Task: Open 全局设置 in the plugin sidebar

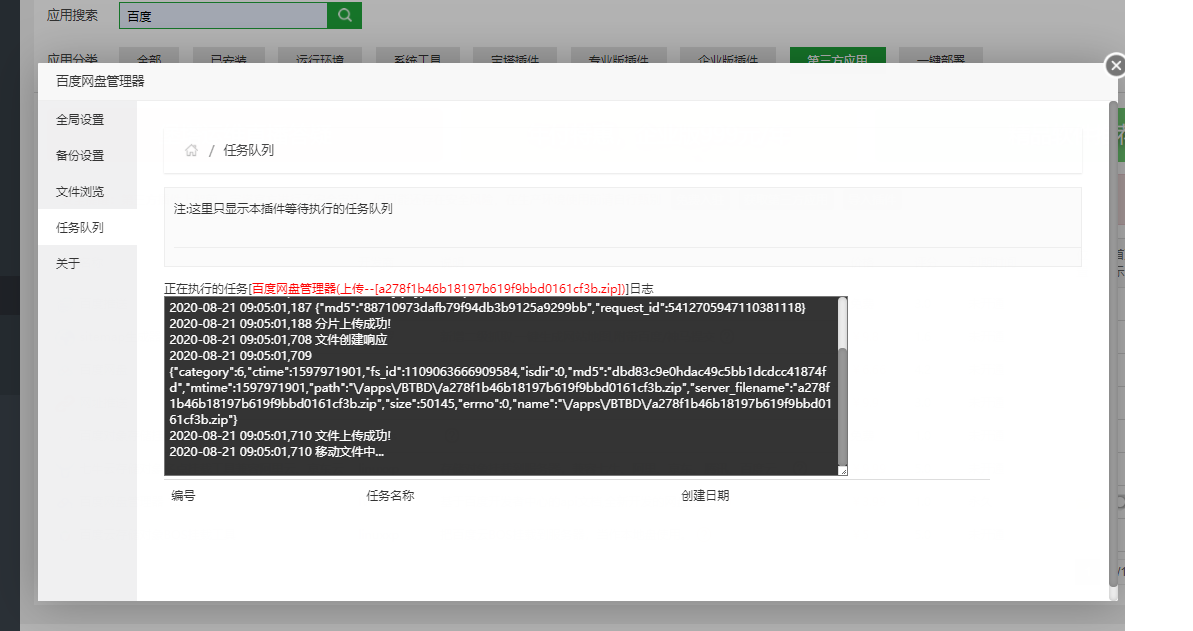Action: tap(87, 120)
